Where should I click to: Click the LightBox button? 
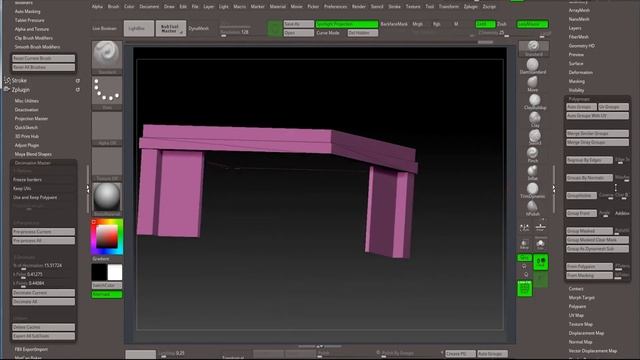[x=139, y=28]
